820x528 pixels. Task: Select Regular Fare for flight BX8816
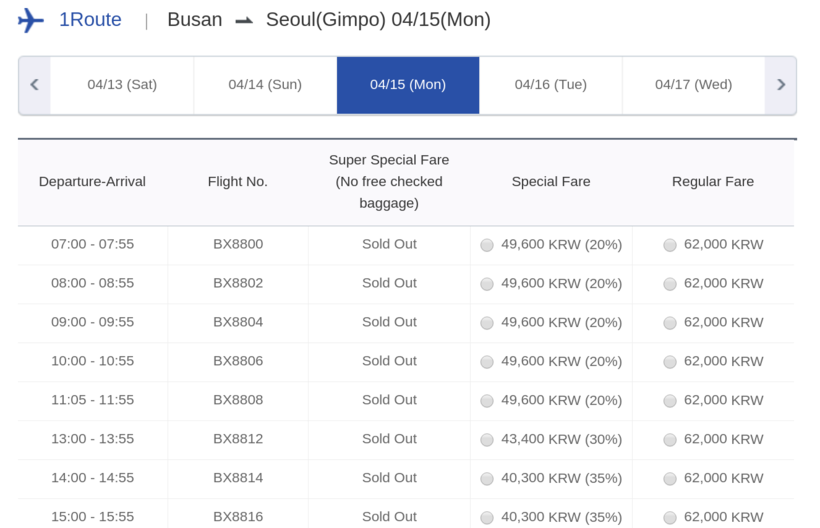(670, 518)
